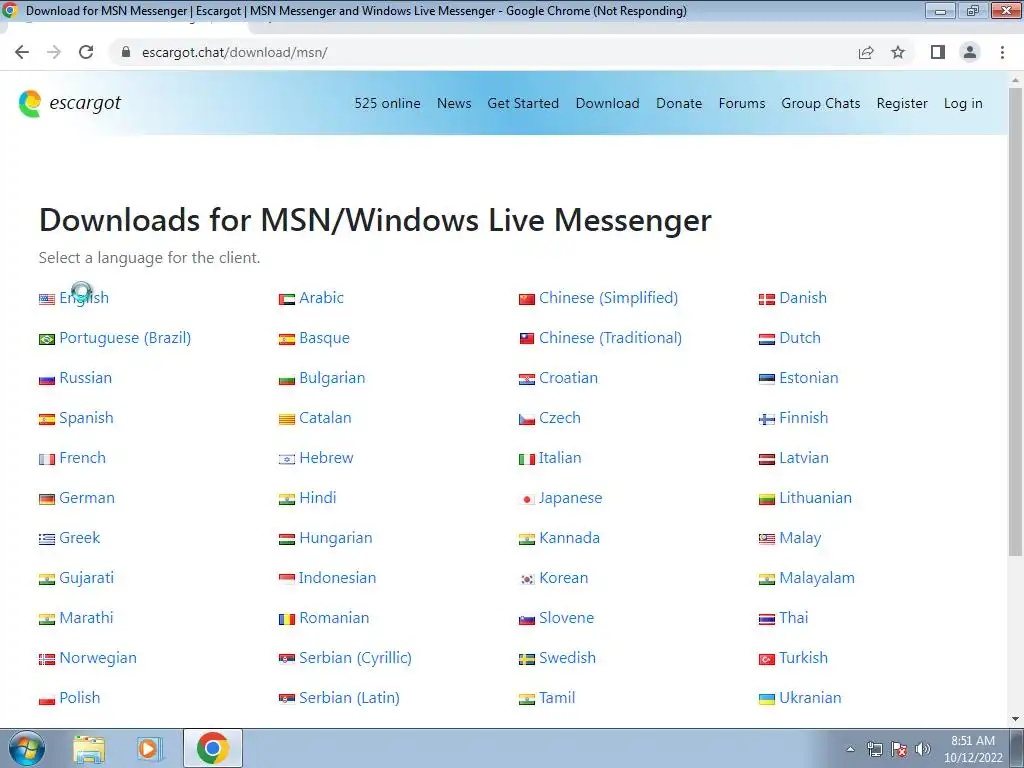Select Thai language download
The width and height of the screenshot is (1024, 768).
click(x=793, y=618)
